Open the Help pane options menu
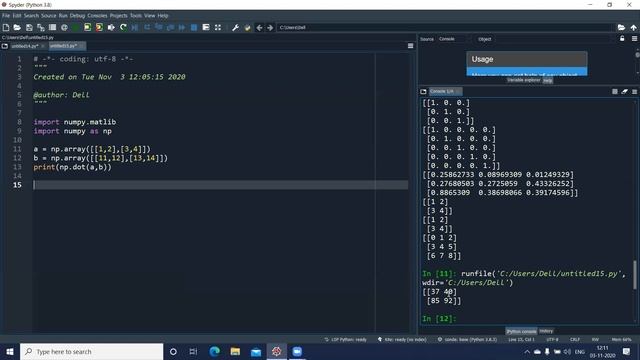 point(634,38)
